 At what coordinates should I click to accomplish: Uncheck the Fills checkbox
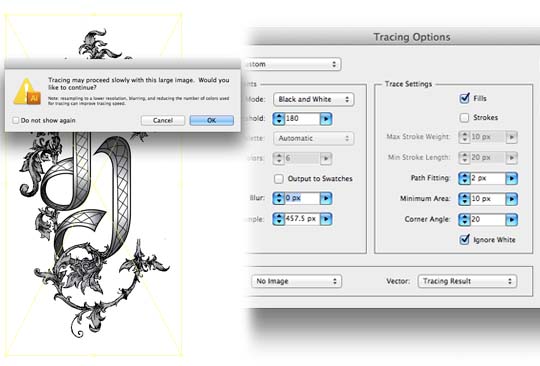pyautogui.click(x=464, y=98)
